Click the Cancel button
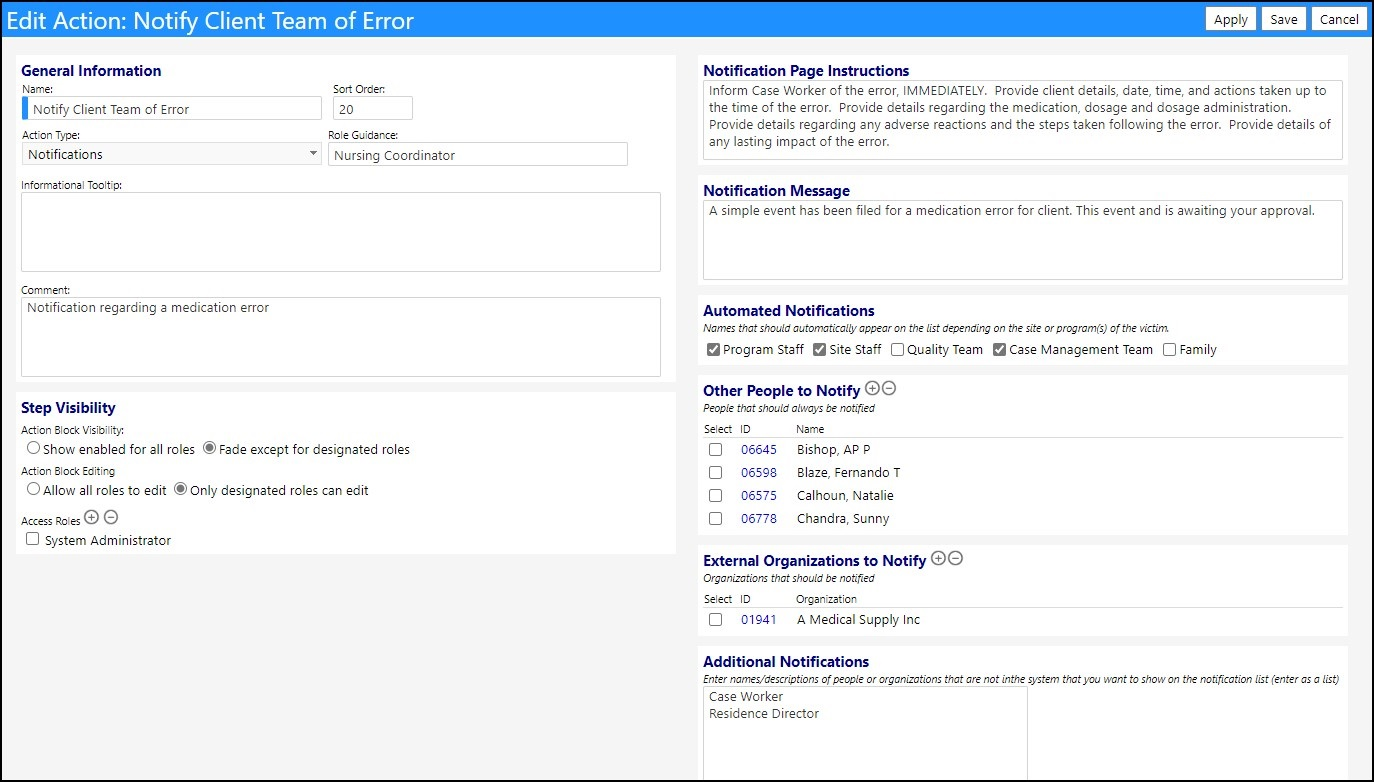 (1339, 19)
